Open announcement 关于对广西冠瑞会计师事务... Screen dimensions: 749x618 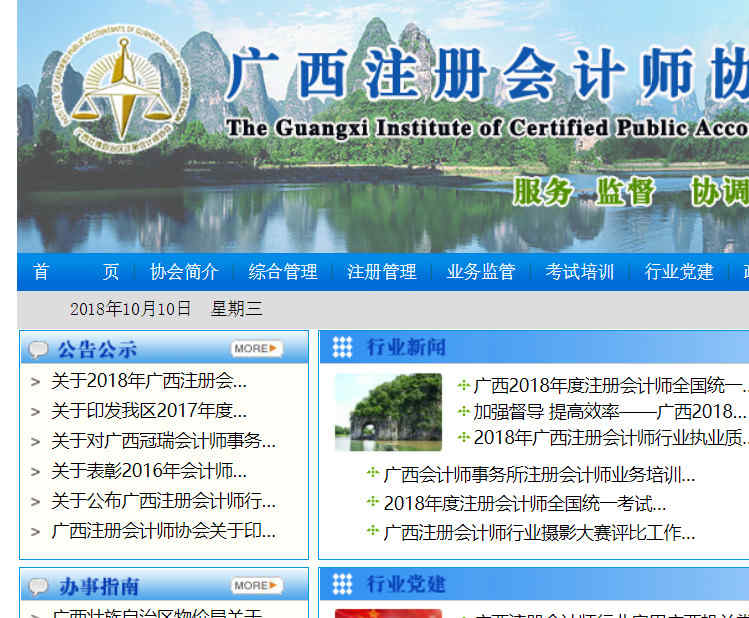pos(163,441)
